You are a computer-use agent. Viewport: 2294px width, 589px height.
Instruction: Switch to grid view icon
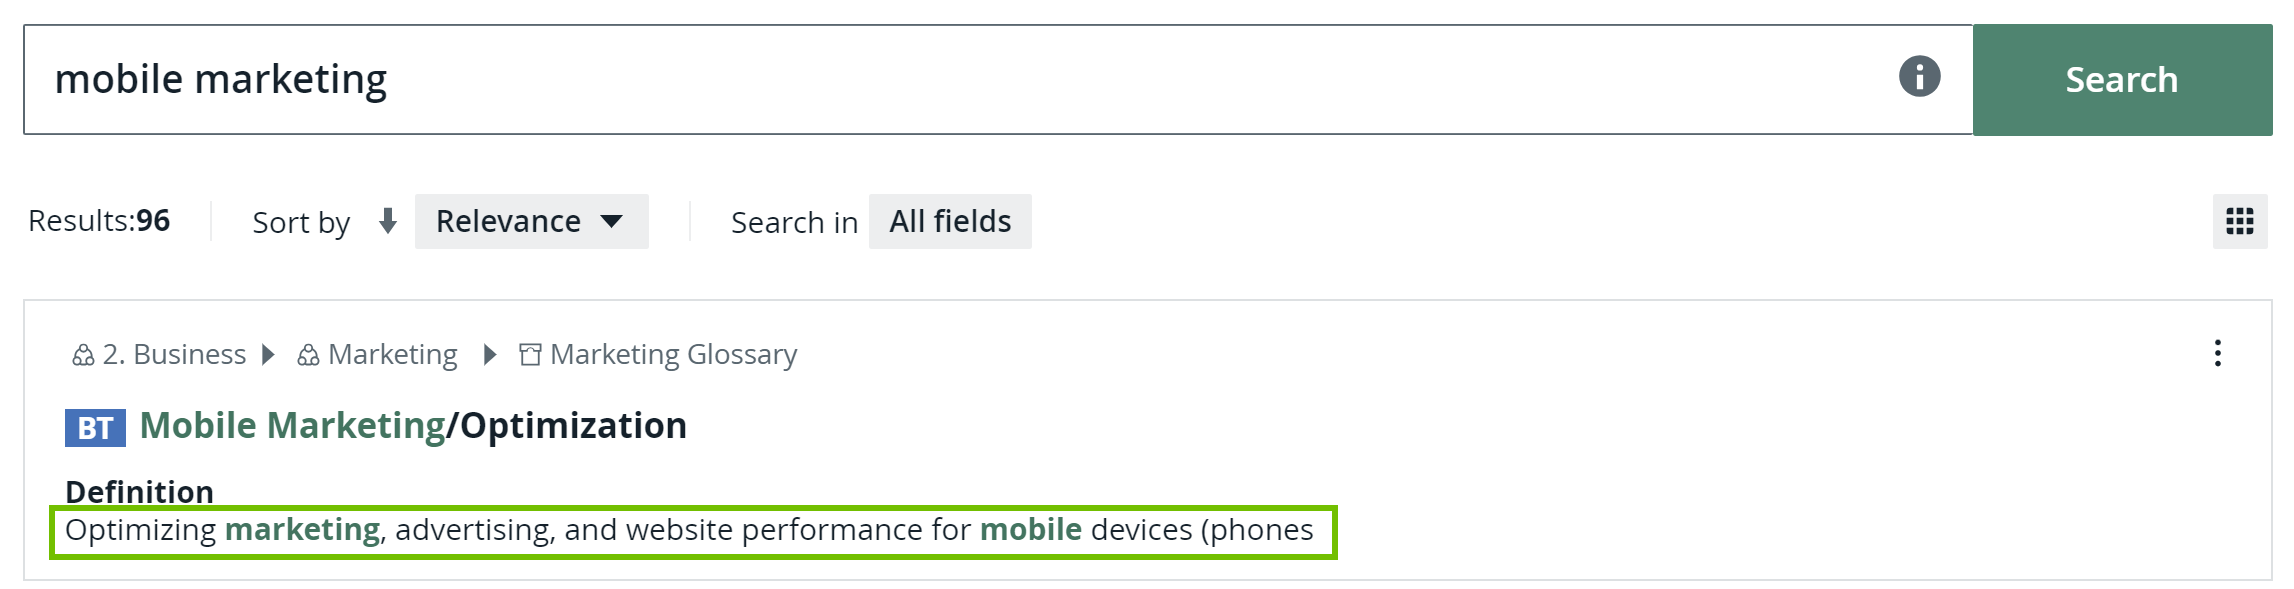point(2239,221)
